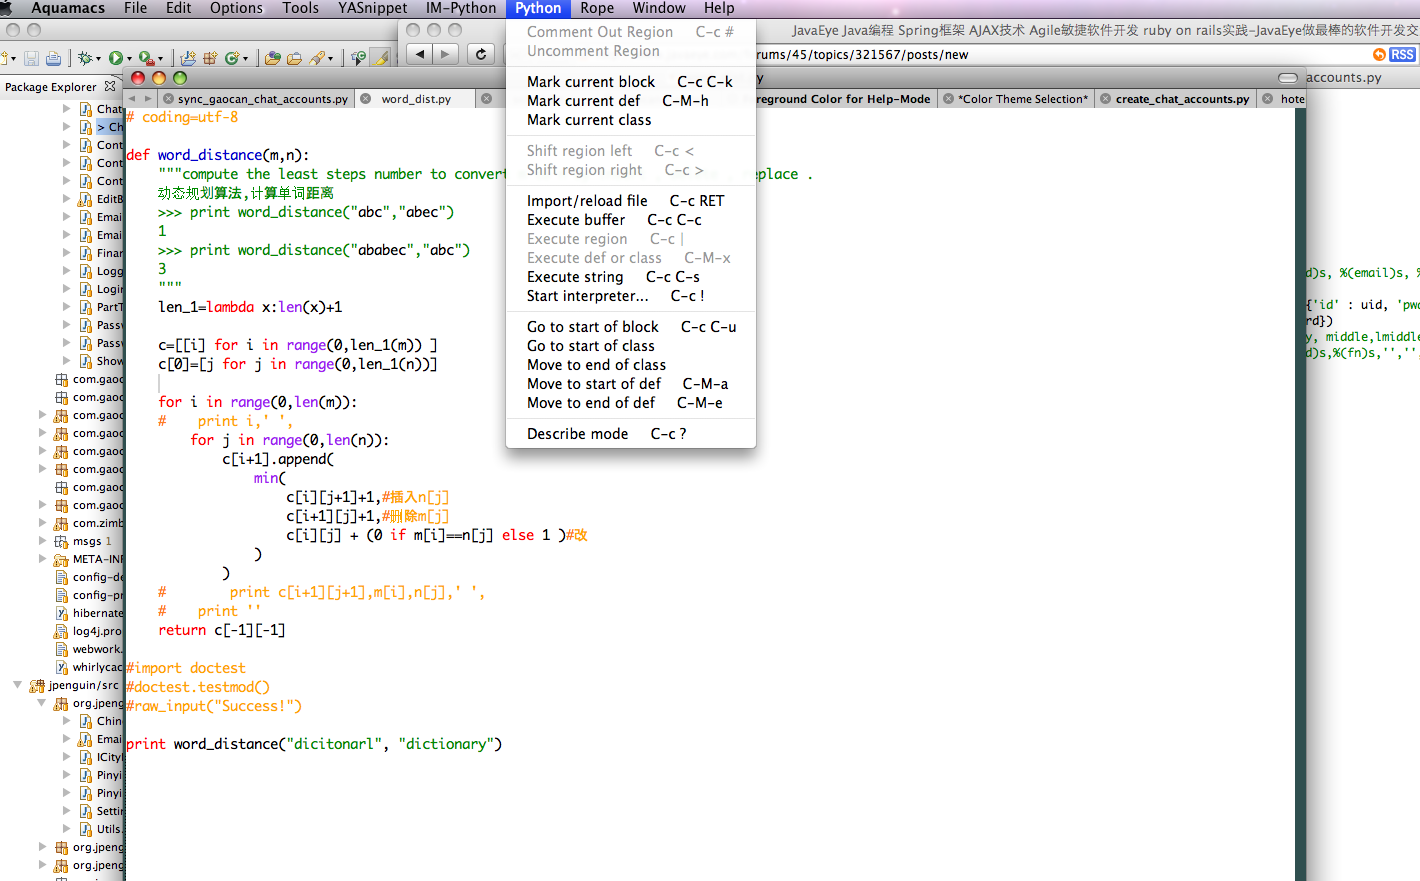Choose Move to end of class
The width and height of the screenshot is (1420, 881).
[x=631, y=365]
